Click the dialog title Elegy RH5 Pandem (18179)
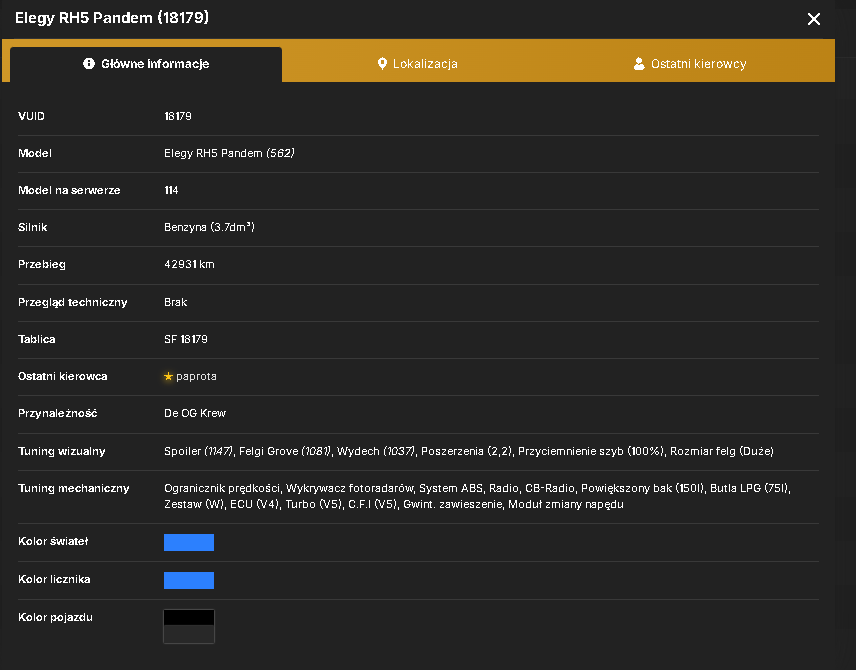The height and width of the screenshot is (670, 856). [x=112, y=18]
